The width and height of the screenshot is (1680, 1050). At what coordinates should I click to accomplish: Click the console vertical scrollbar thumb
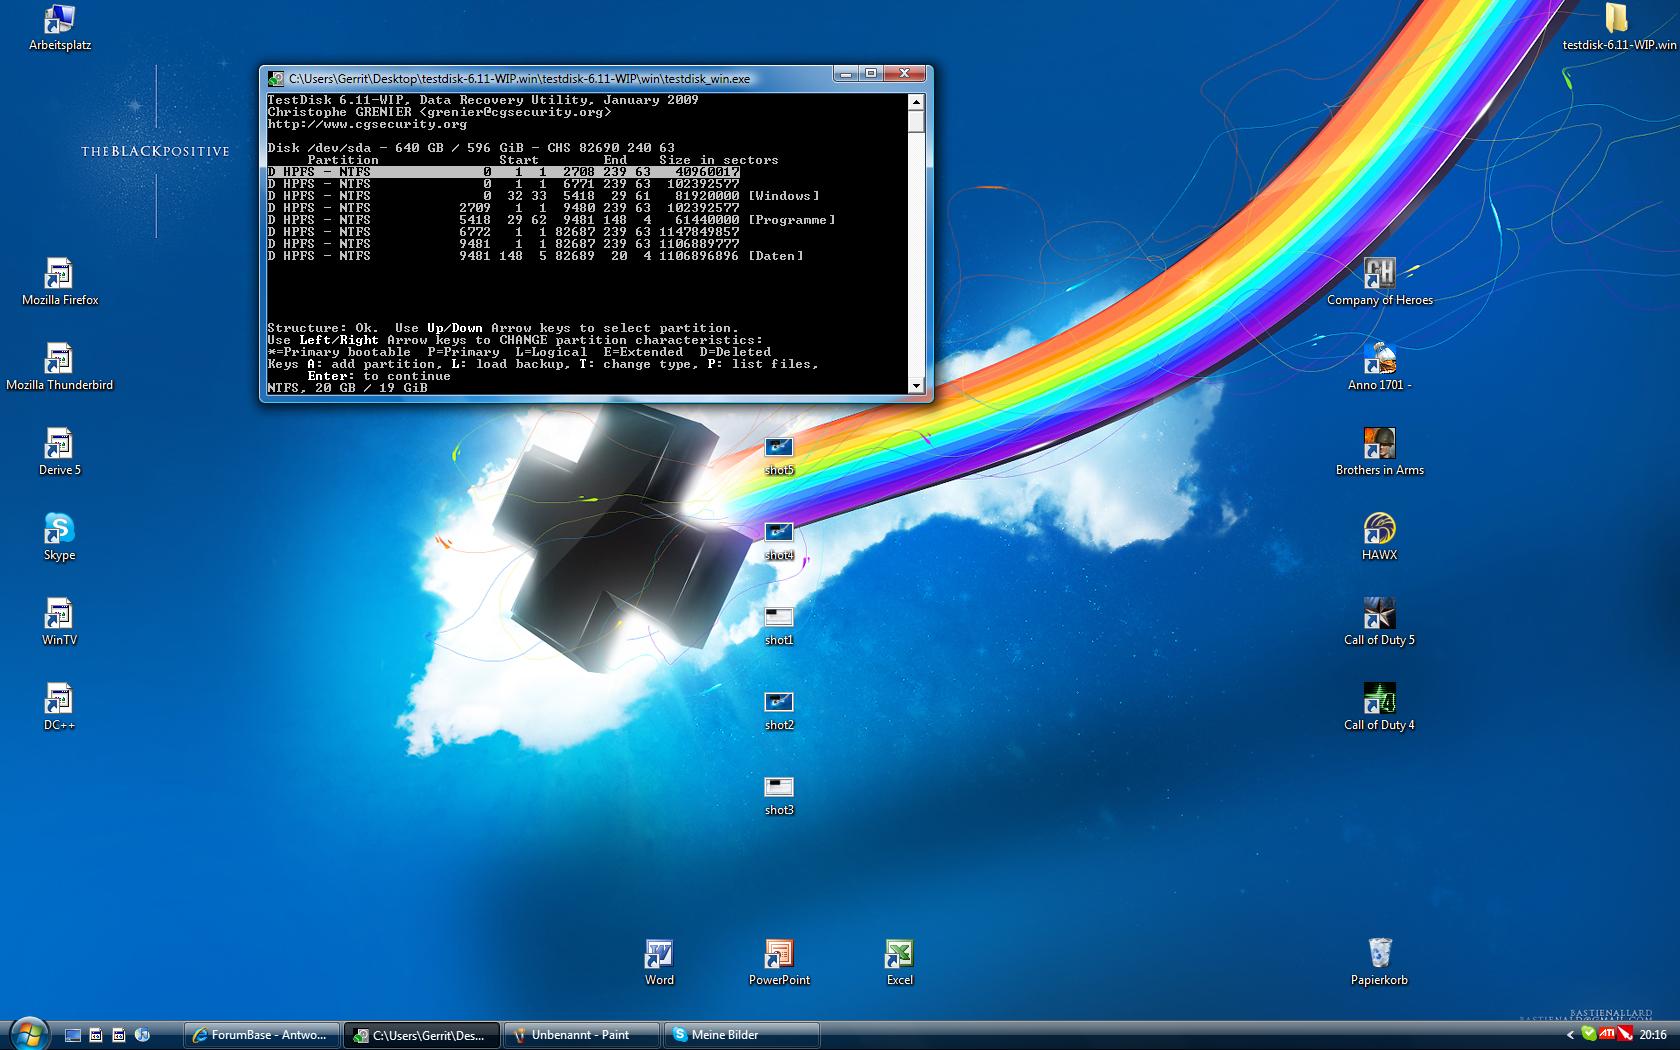[x=916, y=121]
